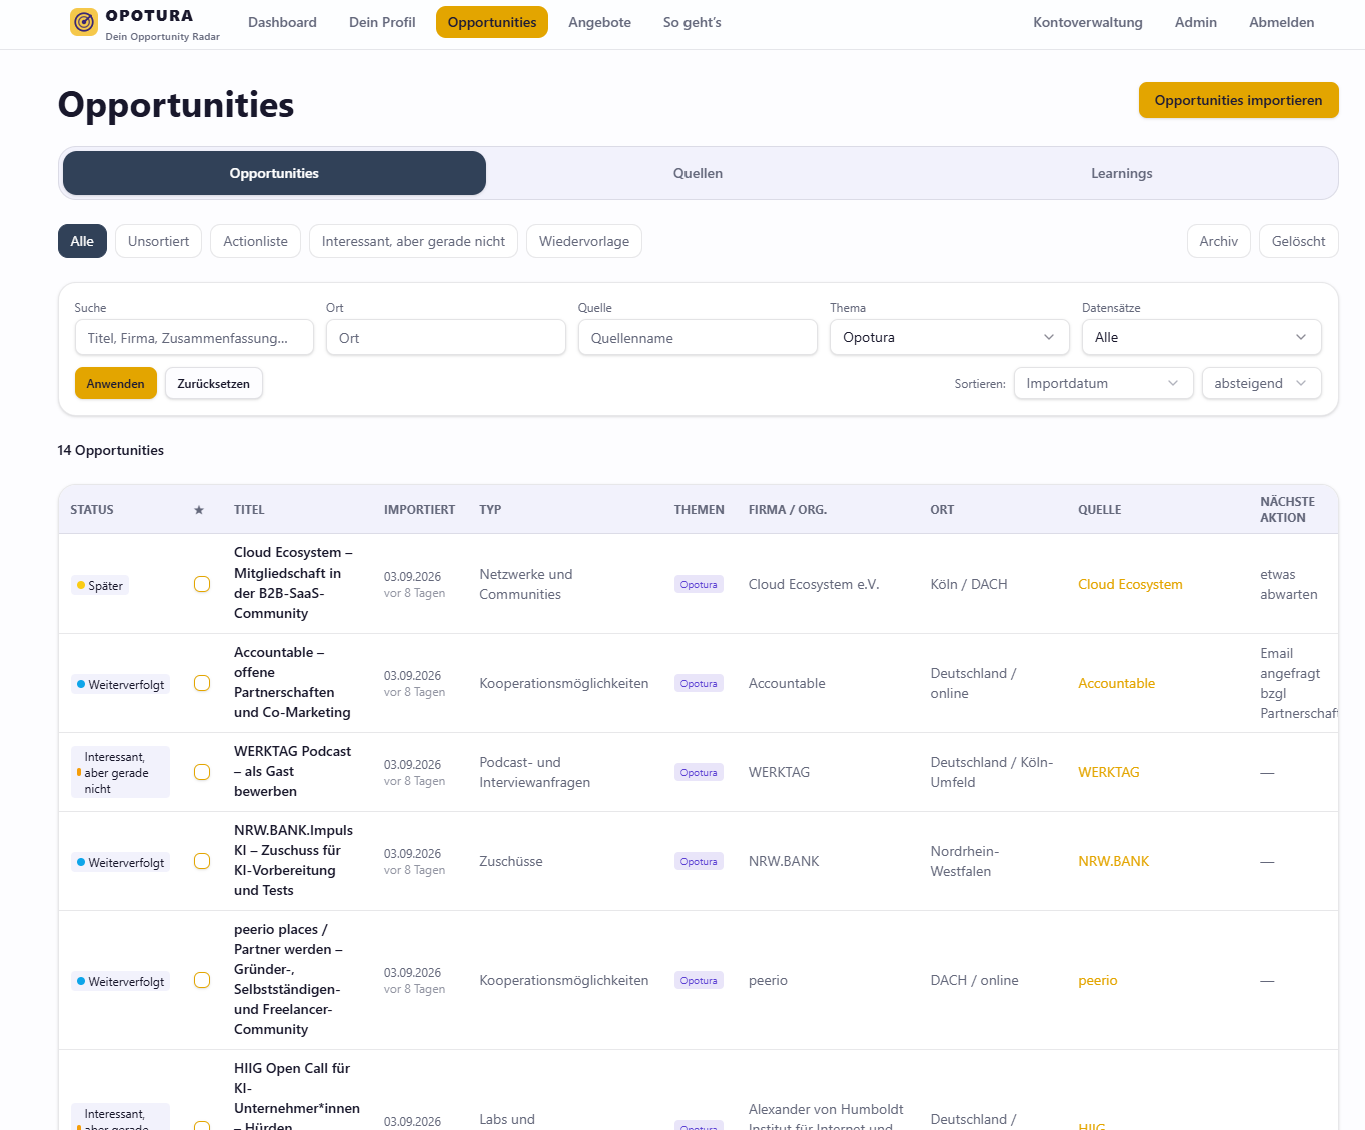Click the Opotura theme tag in Cloud Ecosystem row
1365x1130 pixels.
click(x=698, y=584)
